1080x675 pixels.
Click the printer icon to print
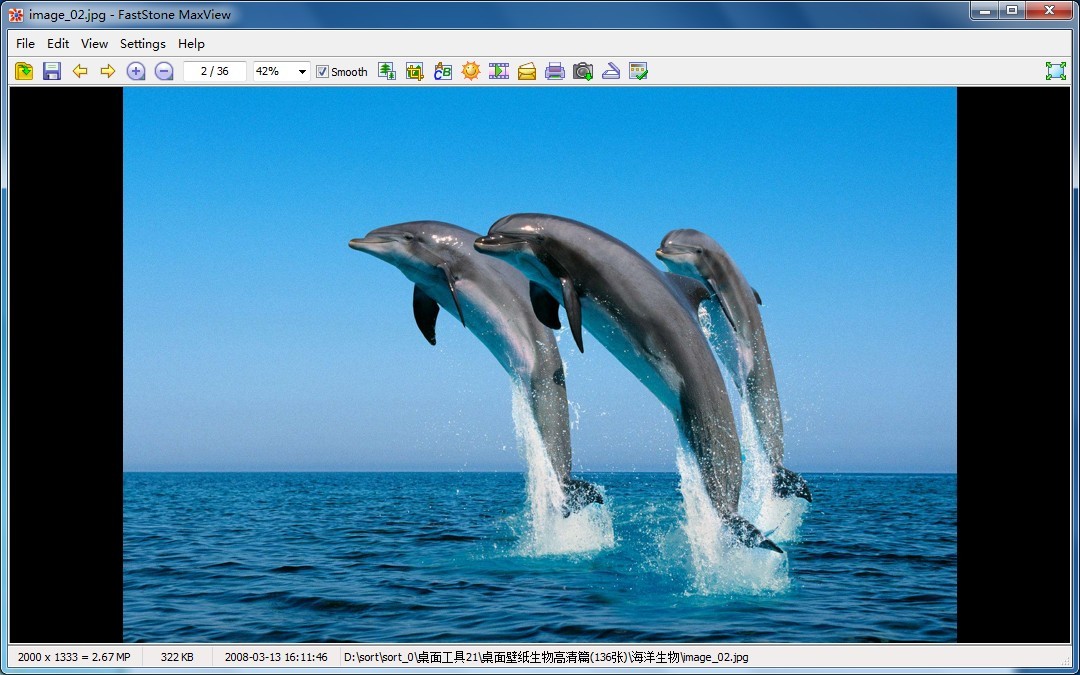click(x=555, y=71)
